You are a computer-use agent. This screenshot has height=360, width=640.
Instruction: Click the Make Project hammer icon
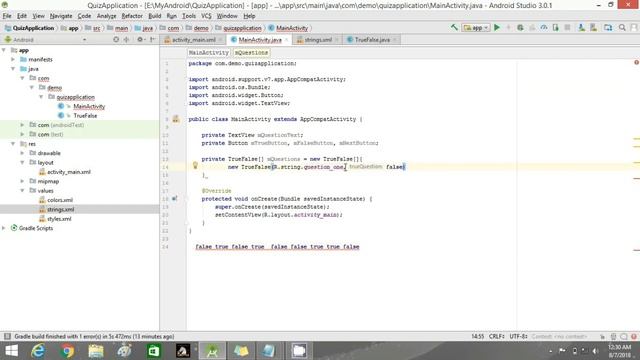click(454, 27)
